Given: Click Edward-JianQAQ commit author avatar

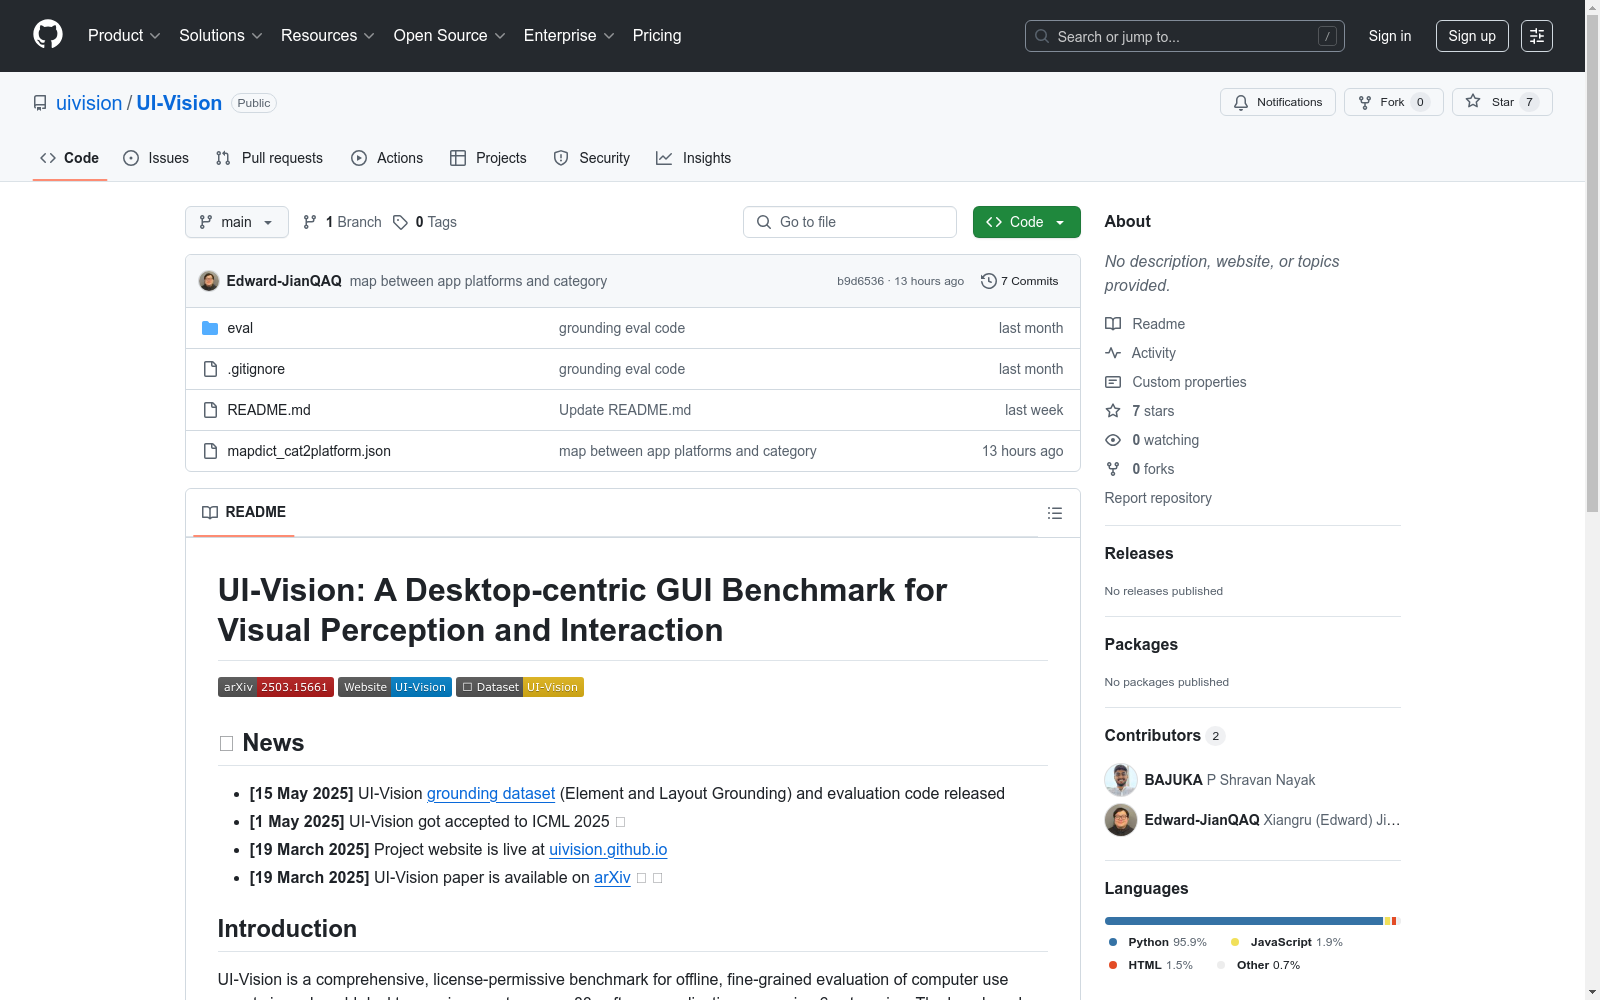Looking at the screenshot, I should click(x=209, y=281).
